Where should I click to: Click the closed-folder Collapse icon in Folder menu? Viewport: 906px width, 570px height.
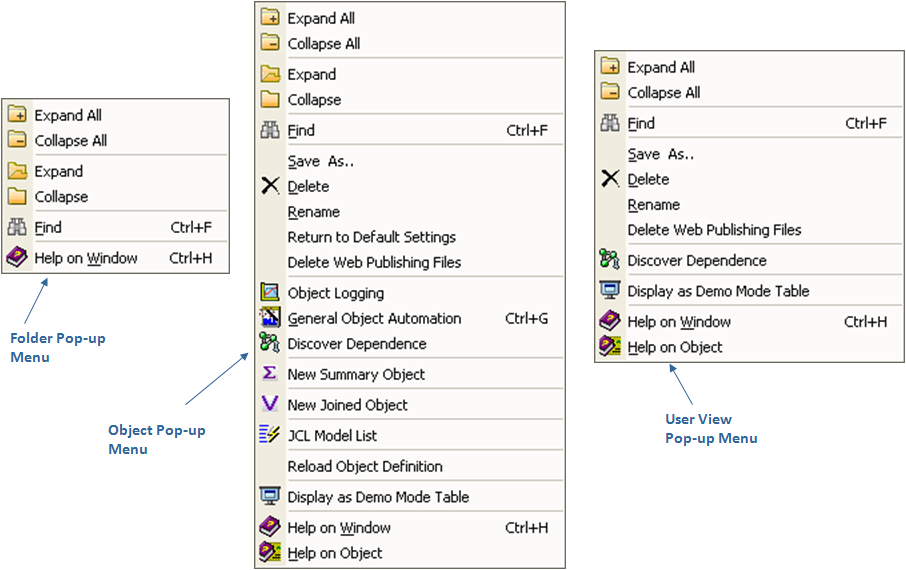click(17, 197)
